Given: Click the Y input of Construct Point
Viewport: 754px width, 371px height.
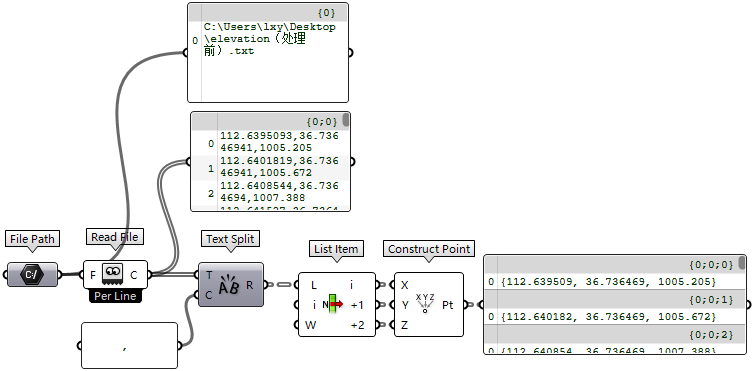Looking at the screenshot, I should (404, 305).
